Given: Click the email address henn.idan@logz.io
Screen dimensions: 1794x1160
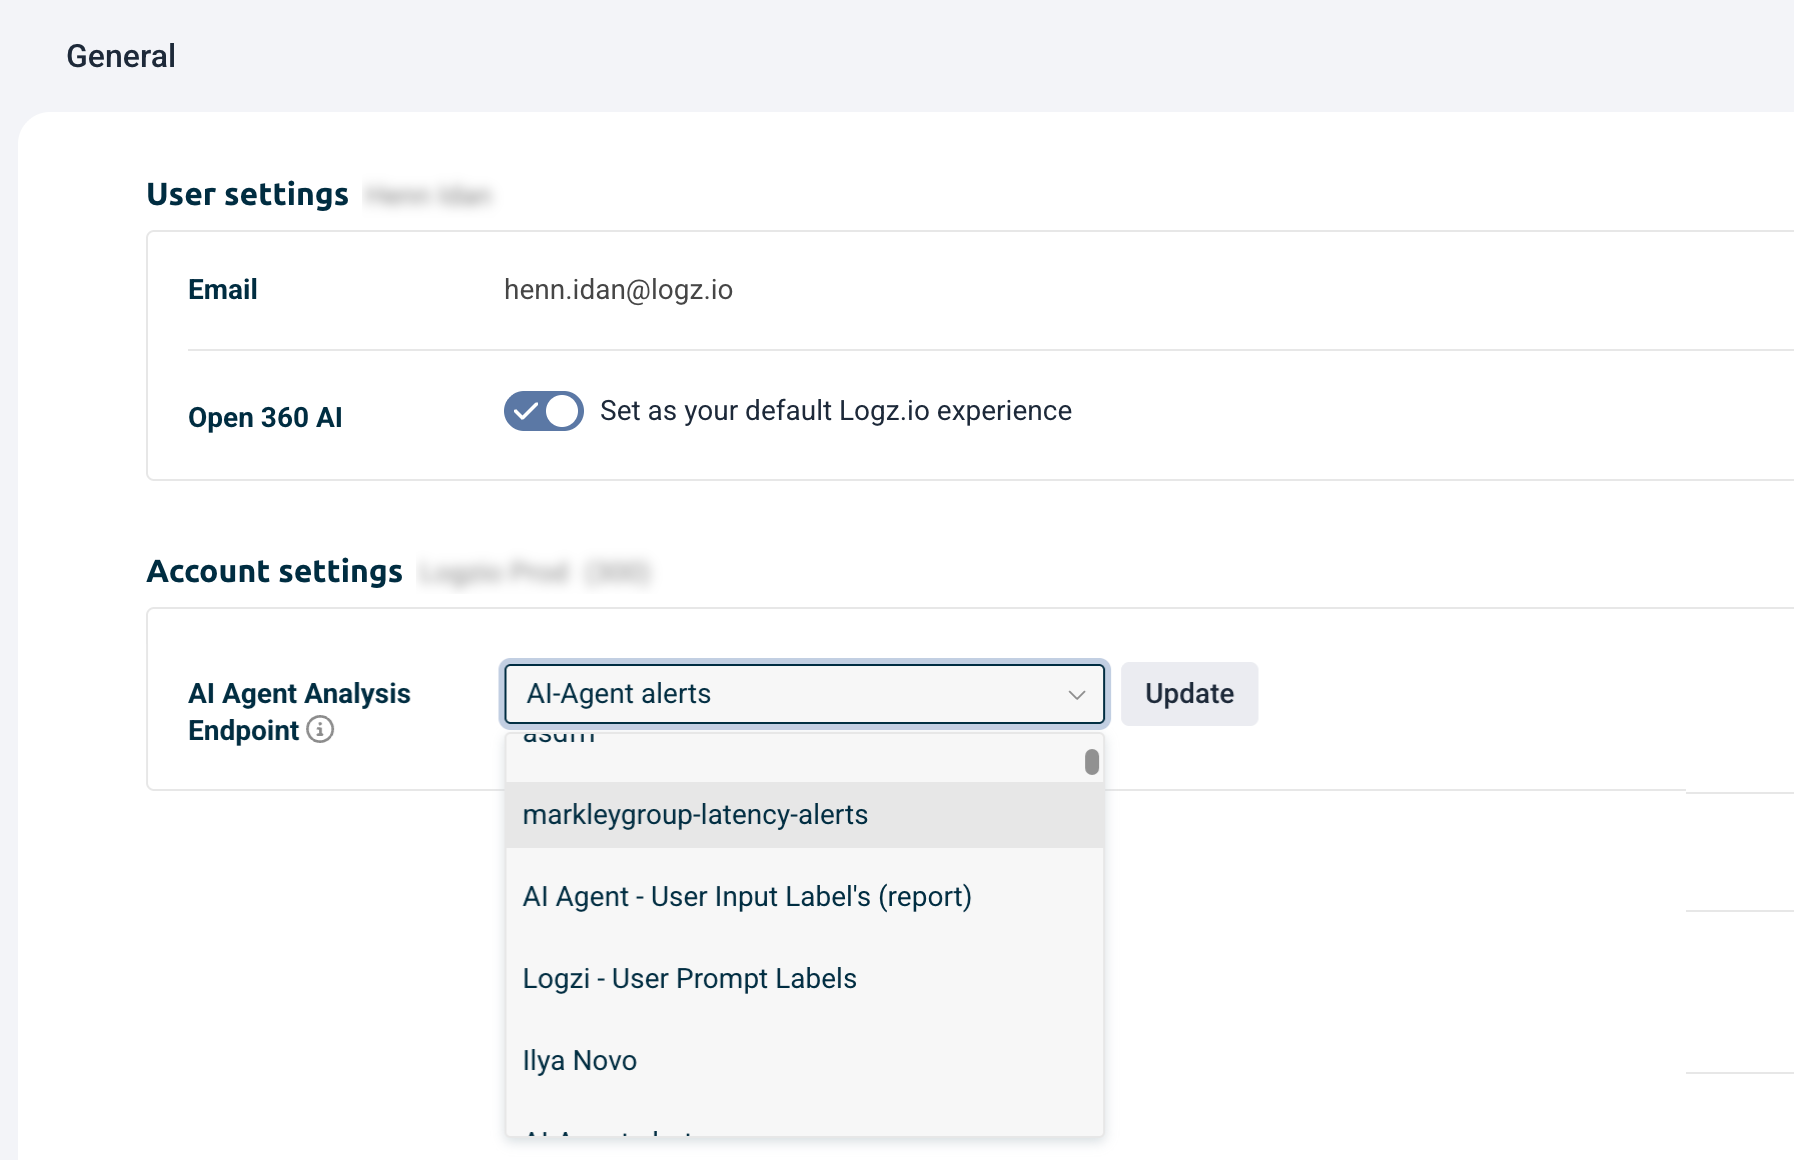Looking at the screenshot, I should coord(618,290).
